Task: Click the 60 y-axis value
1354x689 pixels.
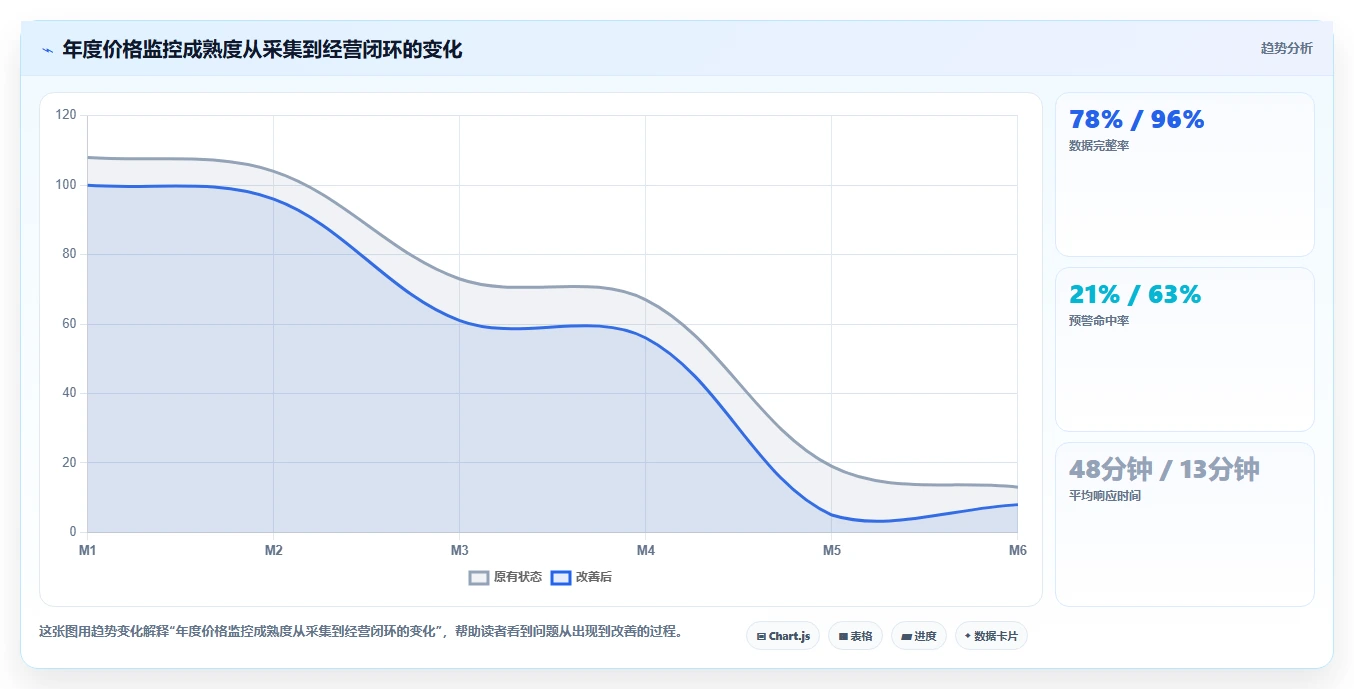Action: pos(69,324)
